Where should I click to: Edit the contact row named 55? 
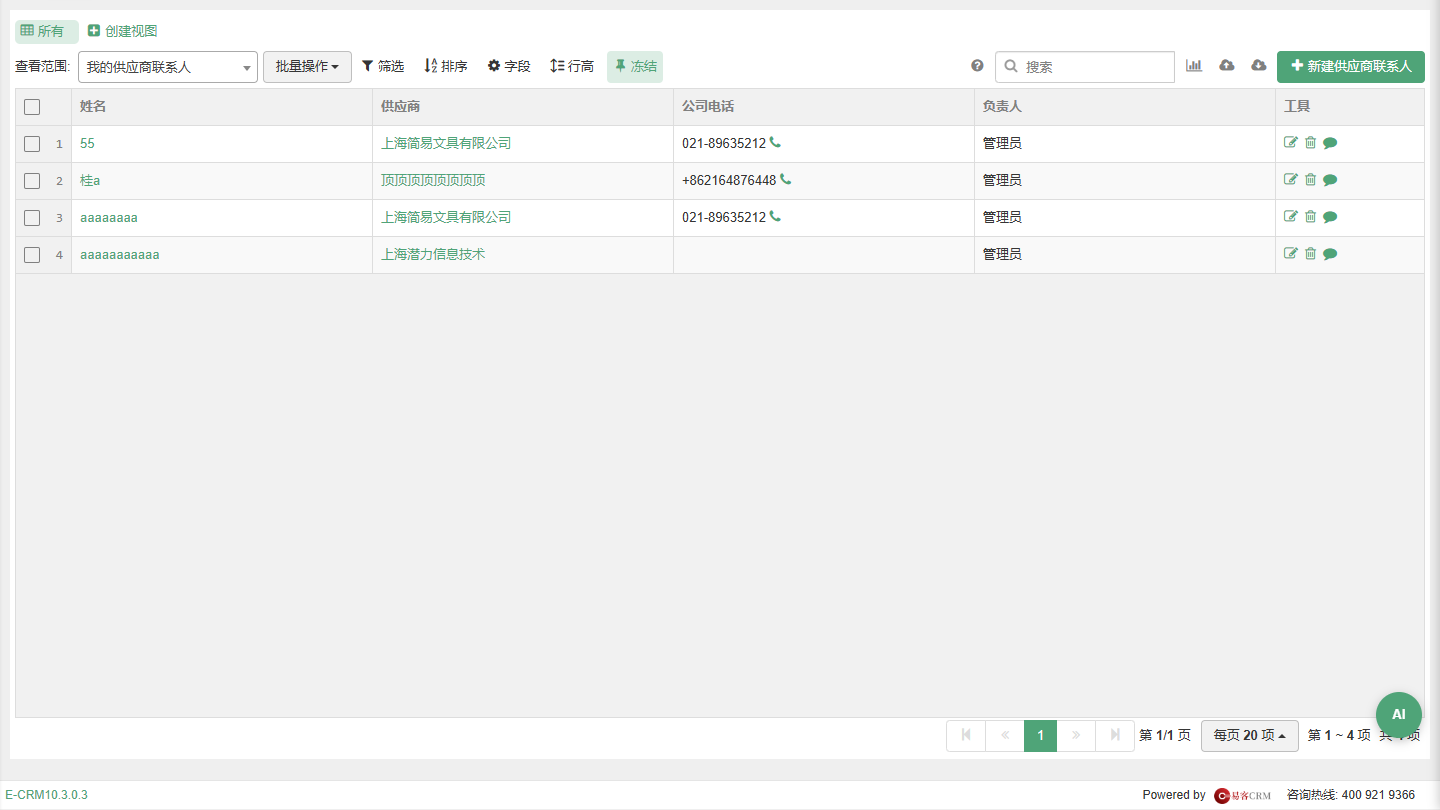click(x=1291, y=143)
